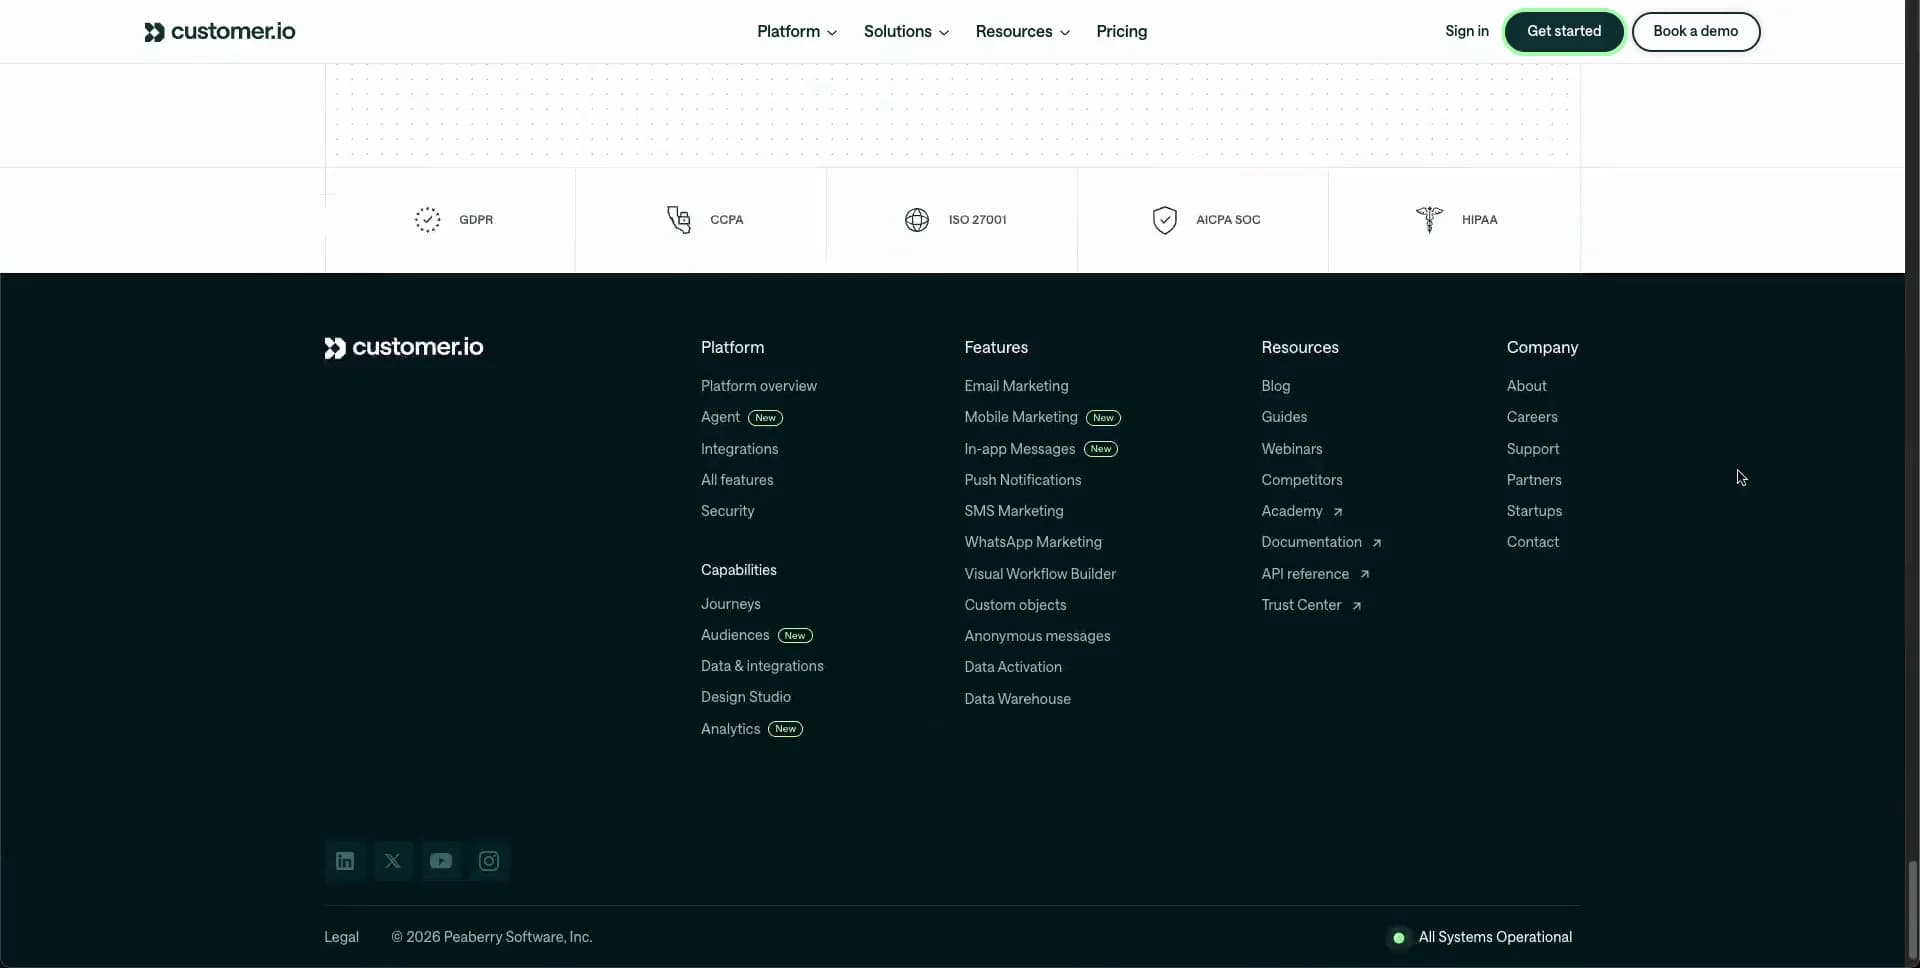Open the Agent footer link
Screen dimensions: 1920x968
click(x=720, y=417)
